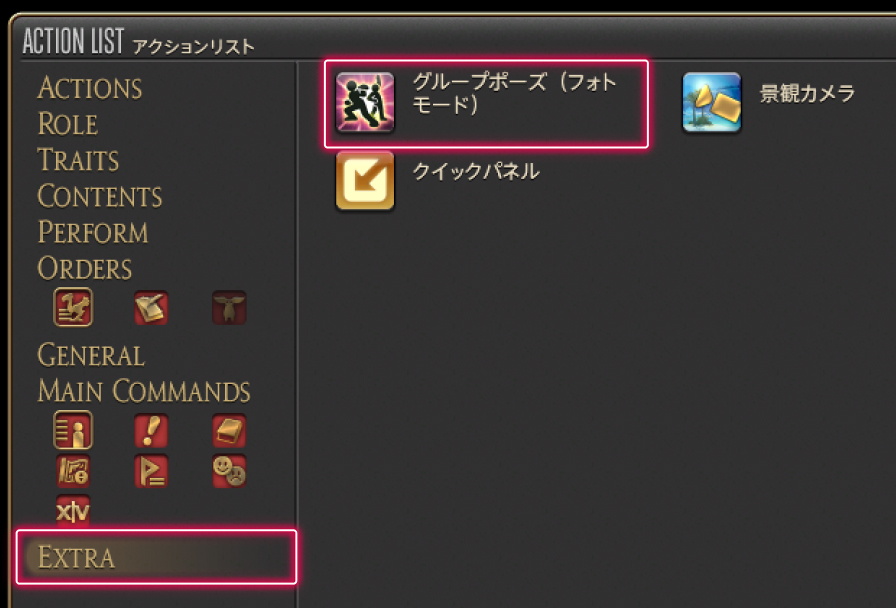Screen dimensions: 896x608
Task: Select the Traits category
Action: point(78,160)
